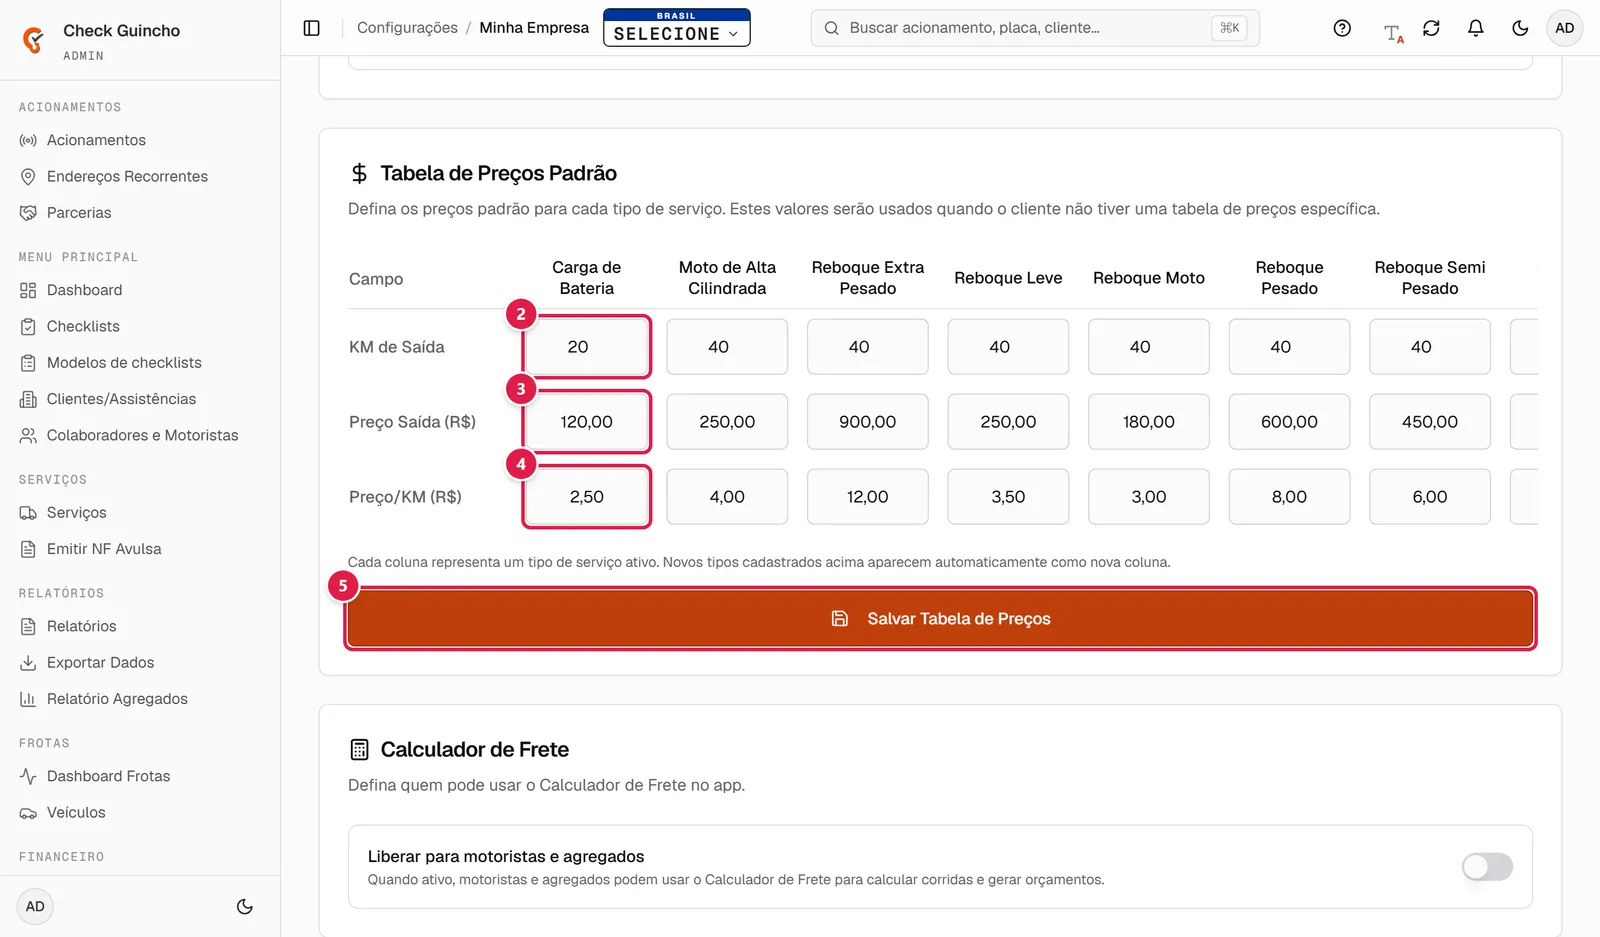The height and width of the screenshot is (937, 1600).
Task: Edit Preço Saída for Reboque Semi Pesado
Action: tap(1430, 422)
